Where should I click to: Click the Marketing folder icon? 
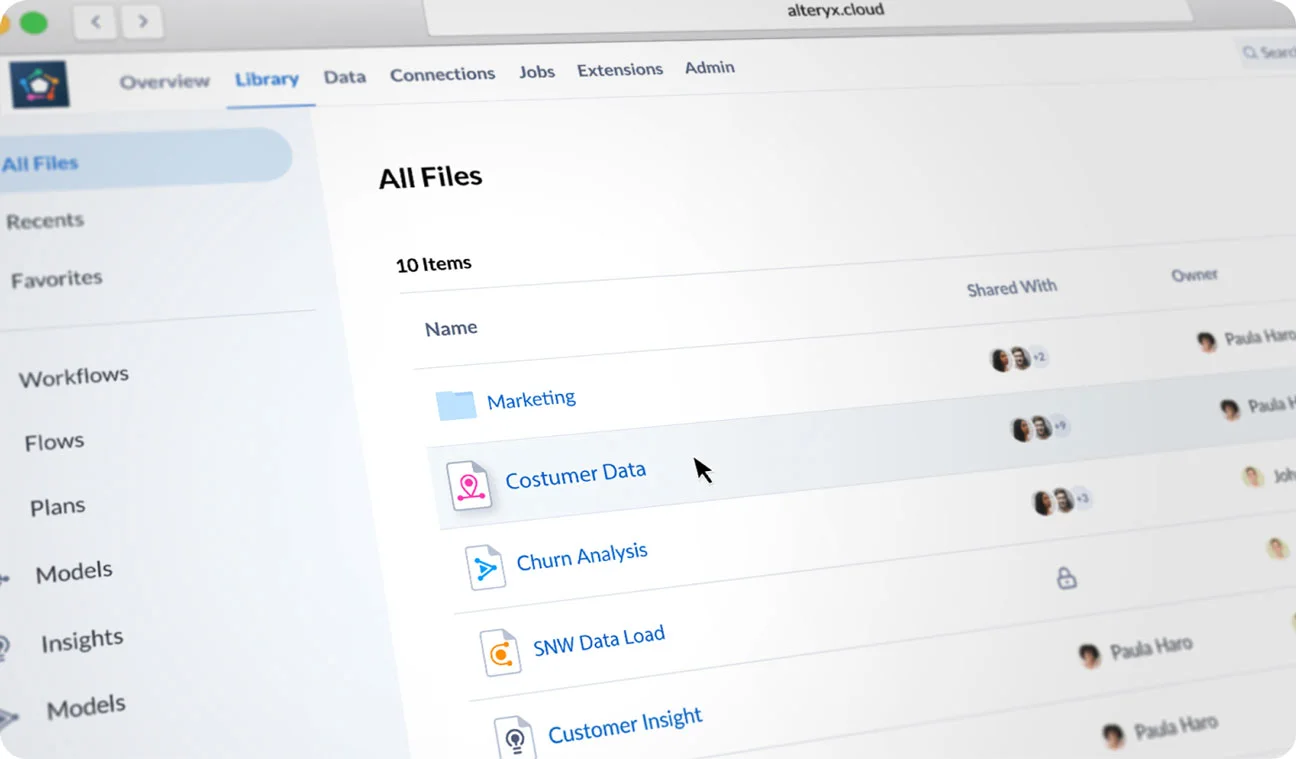(x=456, y=405)
